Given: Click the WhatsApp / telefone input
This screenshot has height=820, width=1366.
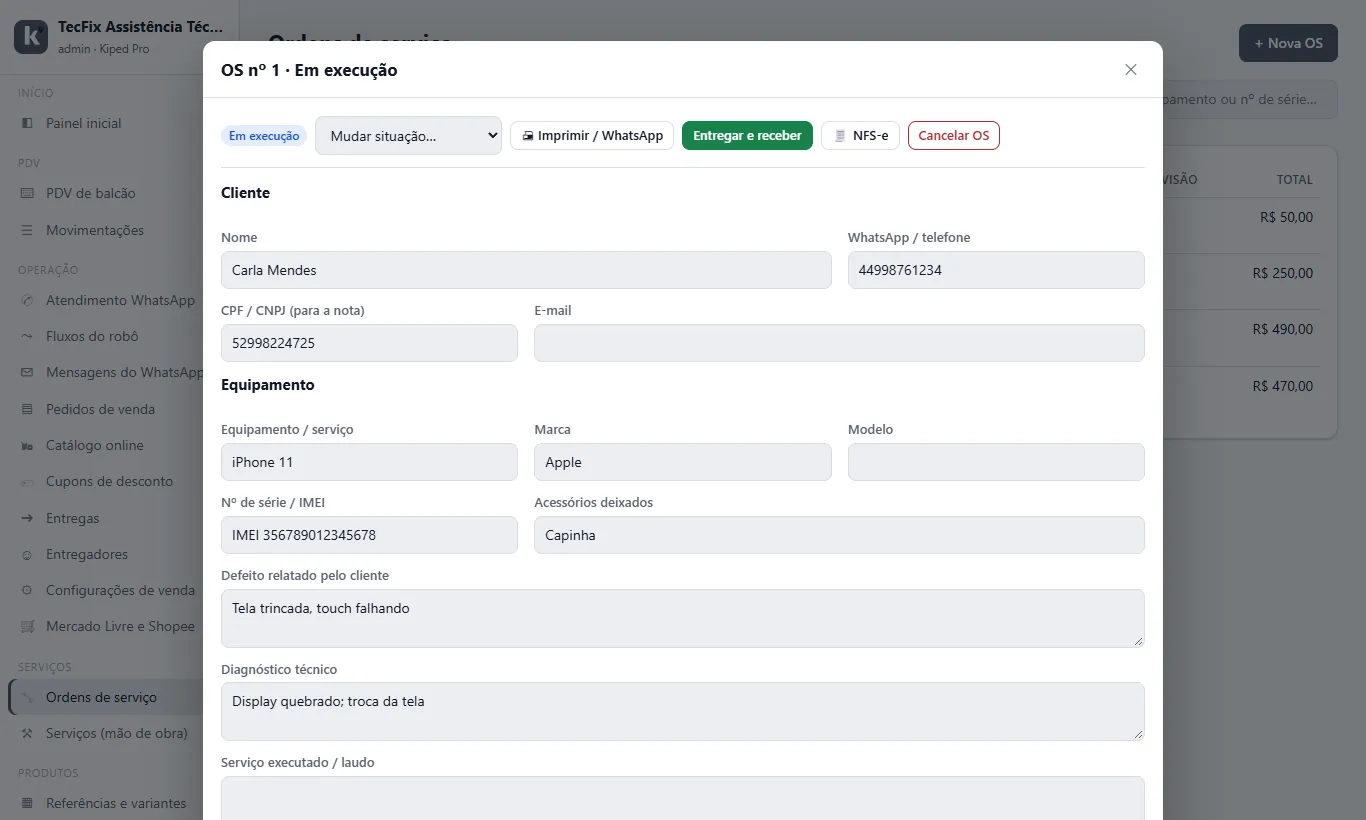Looking at the screenshot, I should point(996,270).
